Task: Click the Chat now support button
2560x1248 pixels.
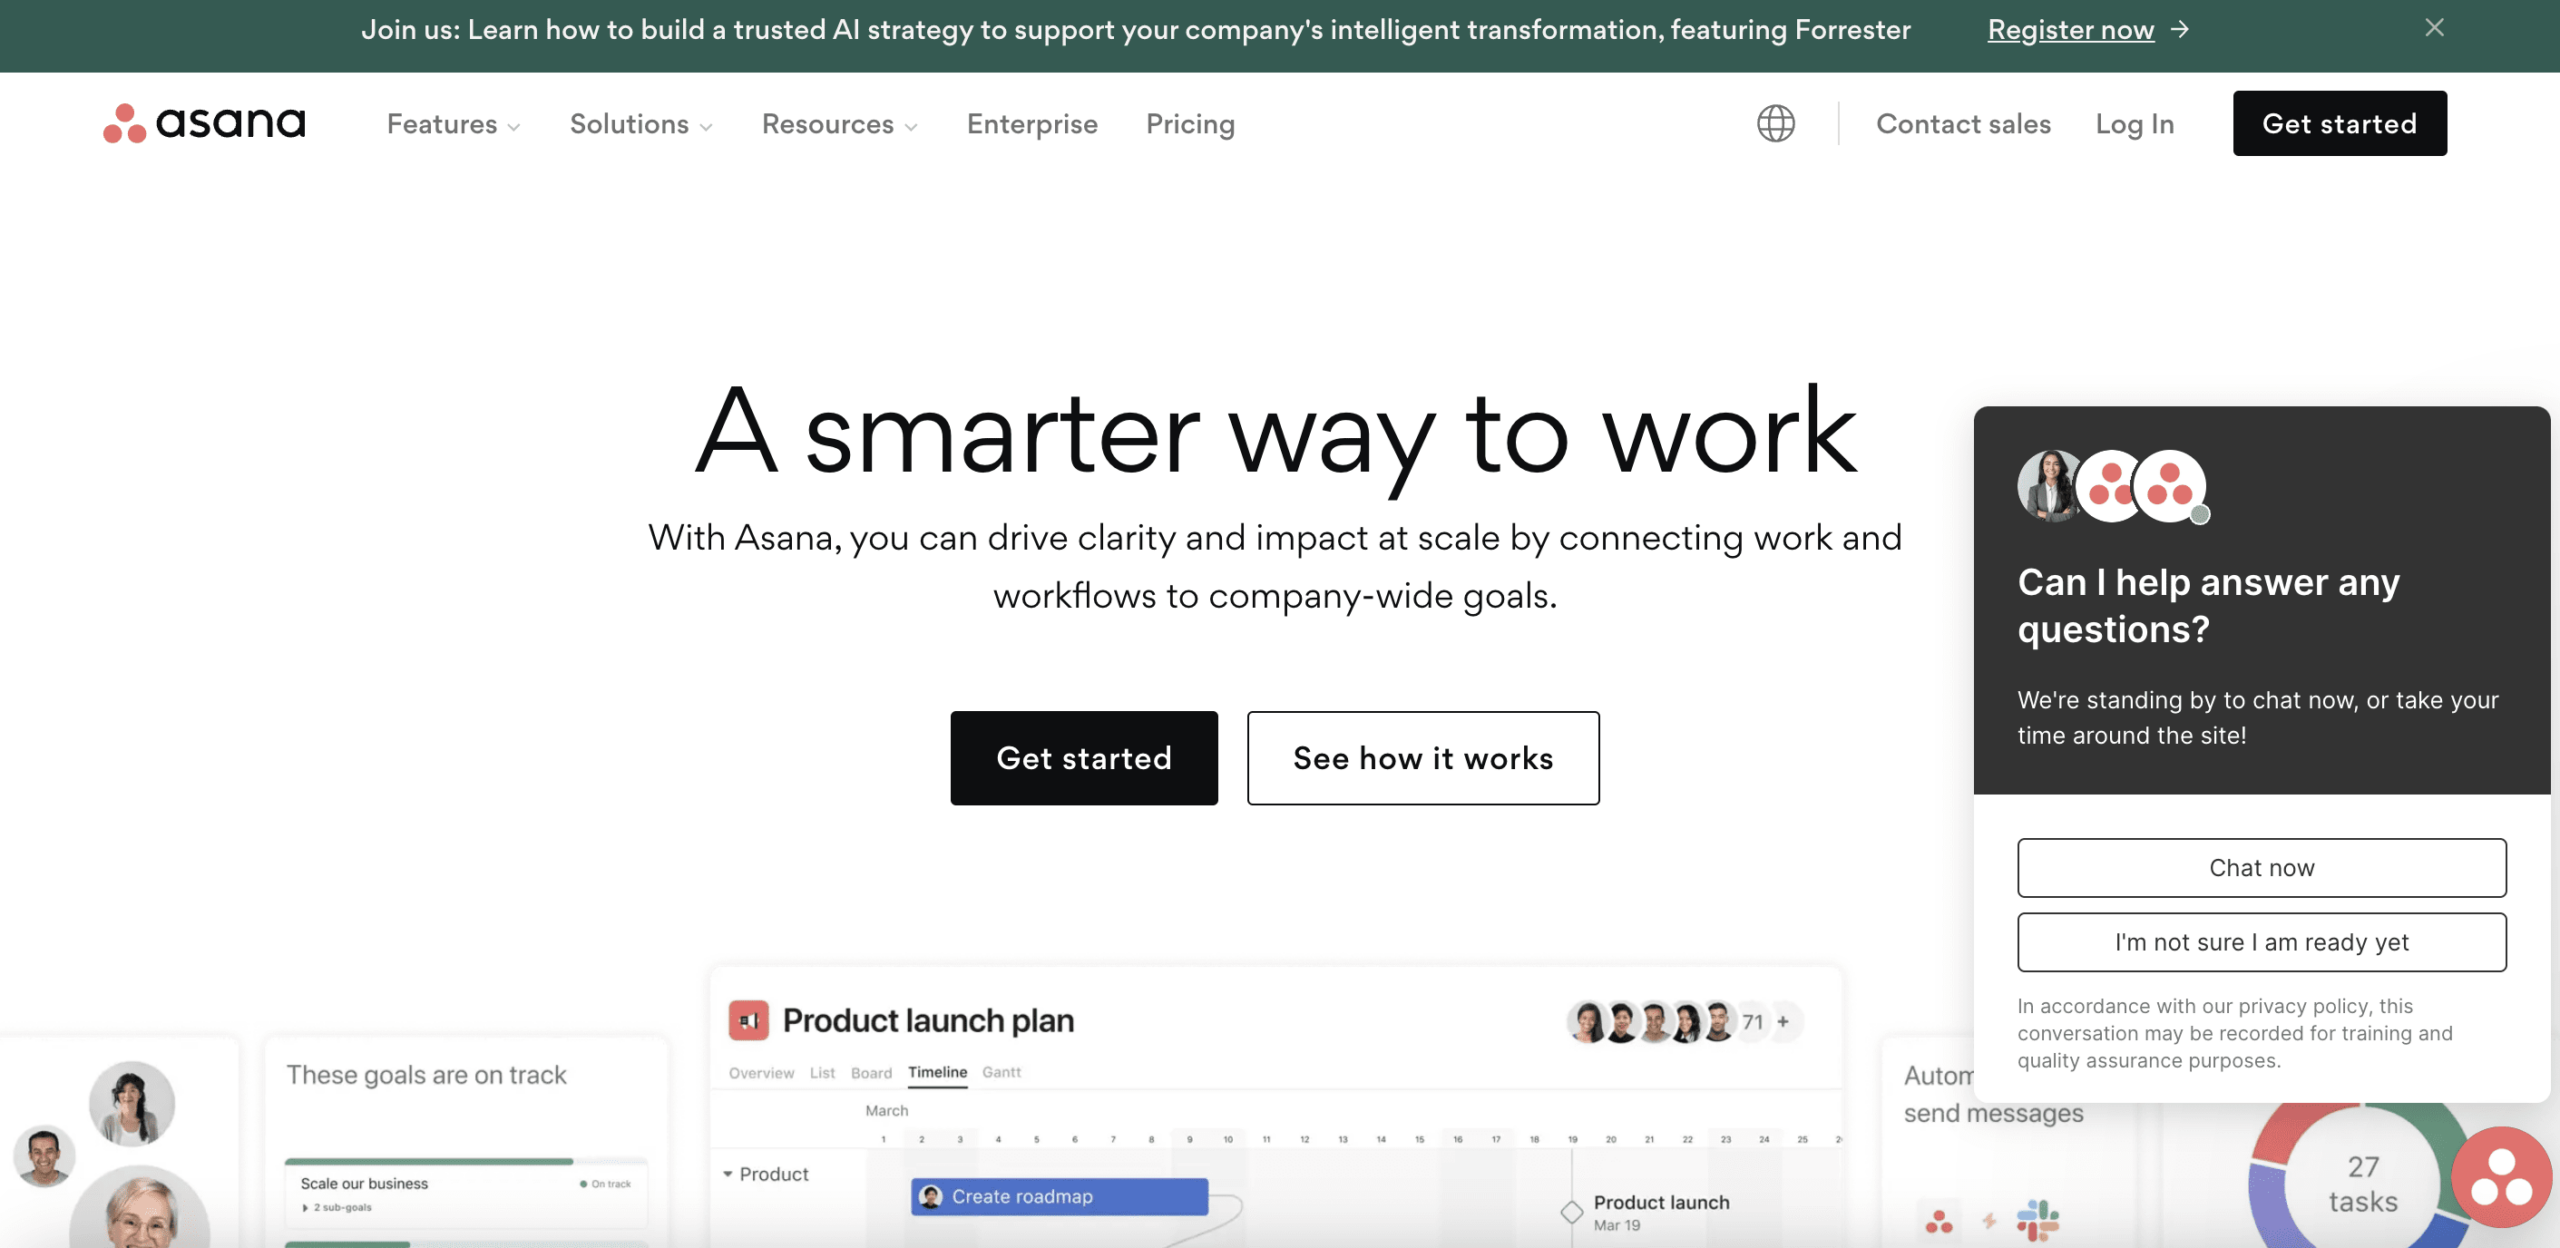Action: coord(2261,867)
